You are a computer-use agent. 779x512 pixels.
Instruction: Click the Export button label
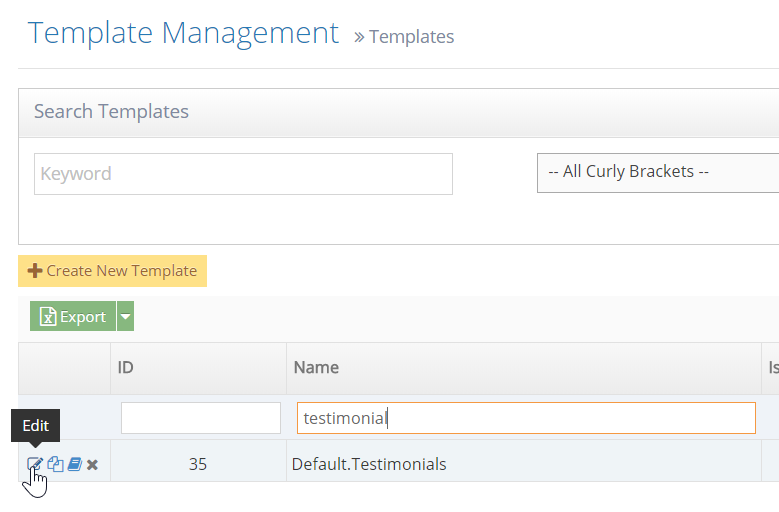click(x=82, y=317)
